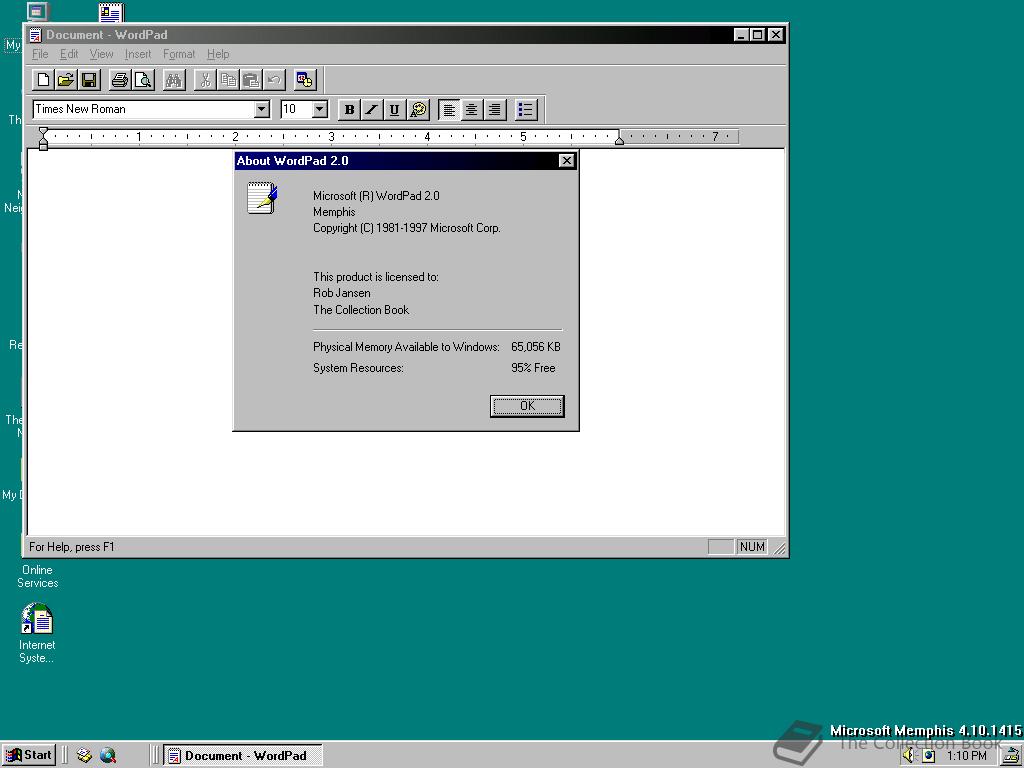Viewport: 1024px width, 768px height.
Task: Select Align Right paragraph button
Action: (494, 110)
